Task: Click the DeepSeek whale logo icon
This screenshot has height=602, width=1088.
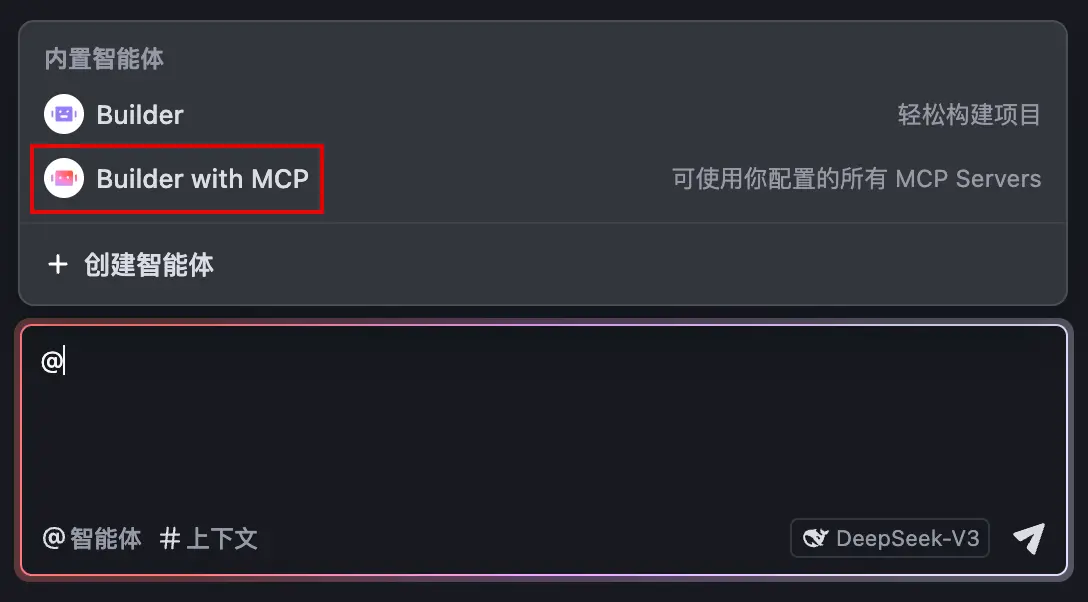Action: (x=815, y=538)
